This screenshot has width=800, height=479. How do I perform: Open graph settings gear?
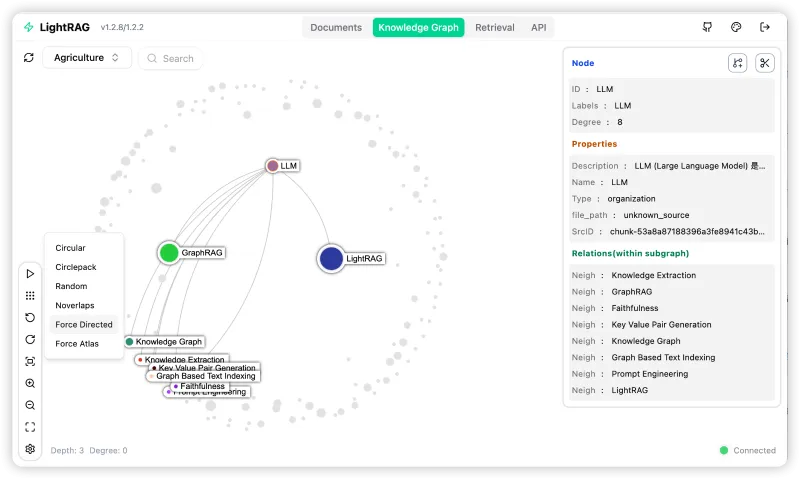pyautogui.click(x=30, y=449)
